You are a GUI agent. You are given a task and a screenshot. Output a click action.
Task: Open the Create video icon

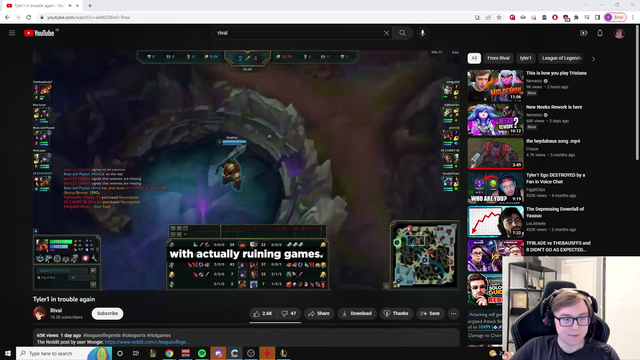click(584, 33)
